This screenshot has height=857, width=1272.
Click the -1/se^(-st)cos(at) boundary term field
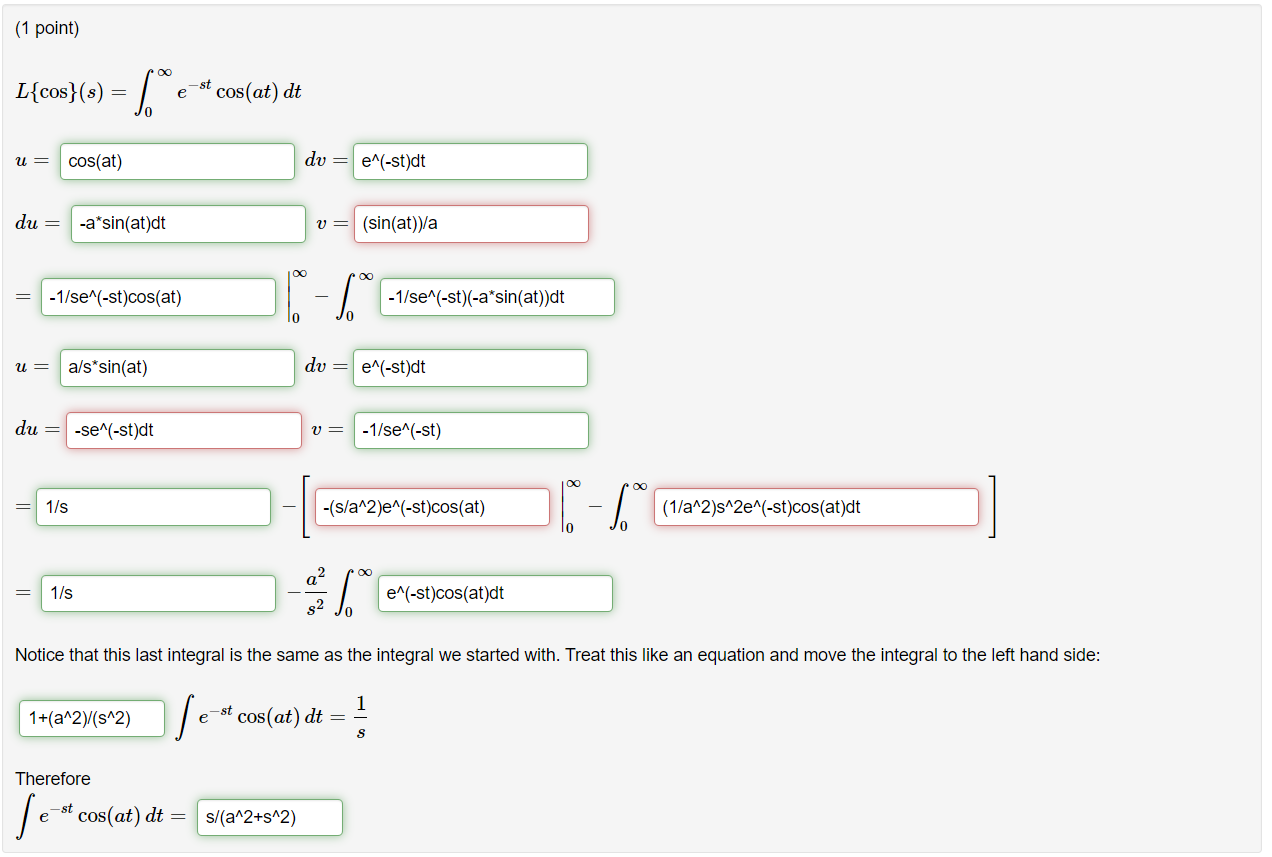(x=158, y=296)
